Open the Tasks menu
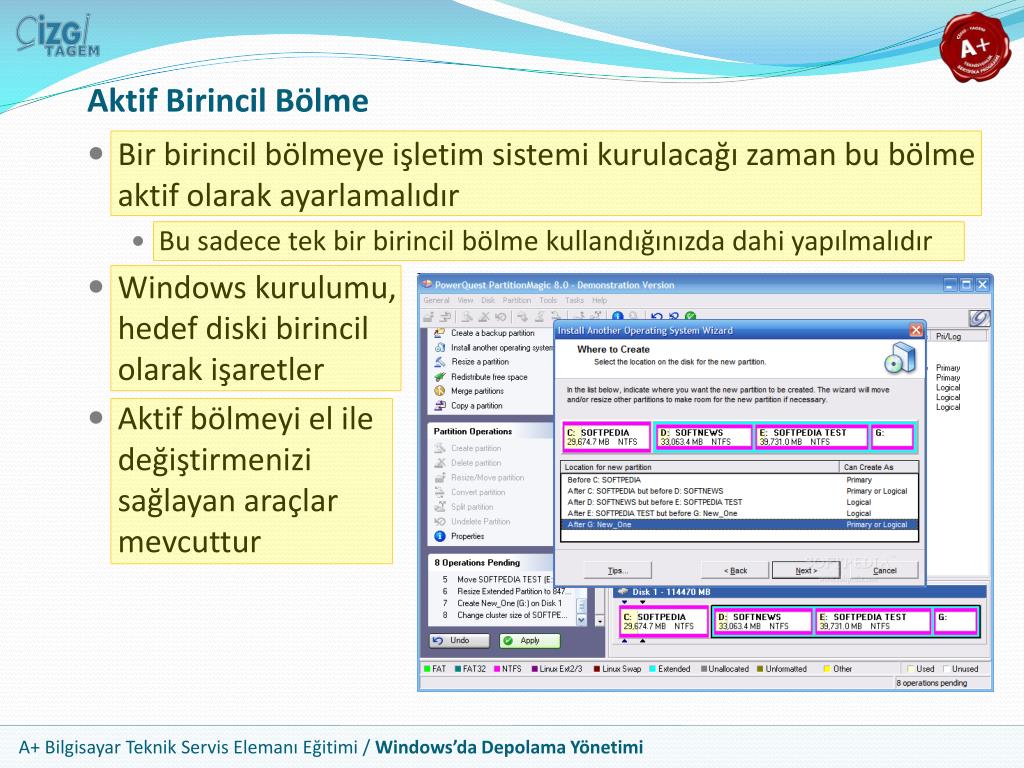 (x=575, y=300)
